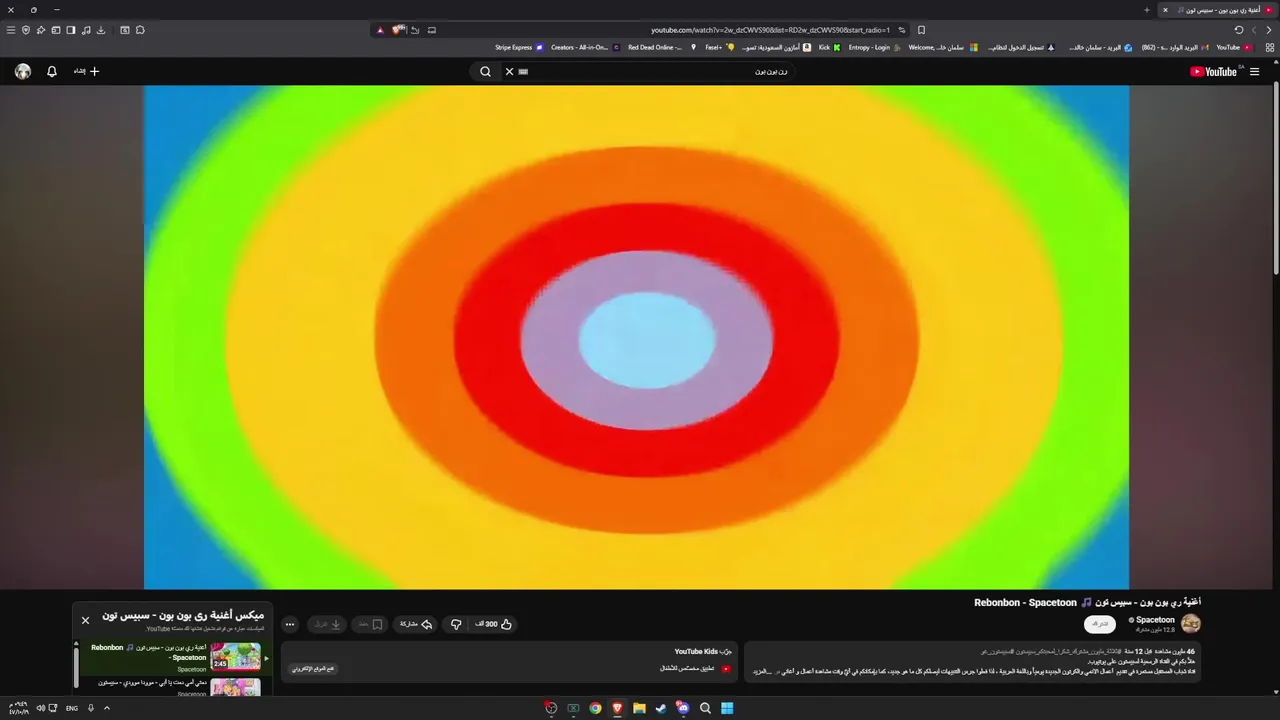Click the YouTube search magnifier button
This screenshot has width=1280, height=720.
pos(485,72)
